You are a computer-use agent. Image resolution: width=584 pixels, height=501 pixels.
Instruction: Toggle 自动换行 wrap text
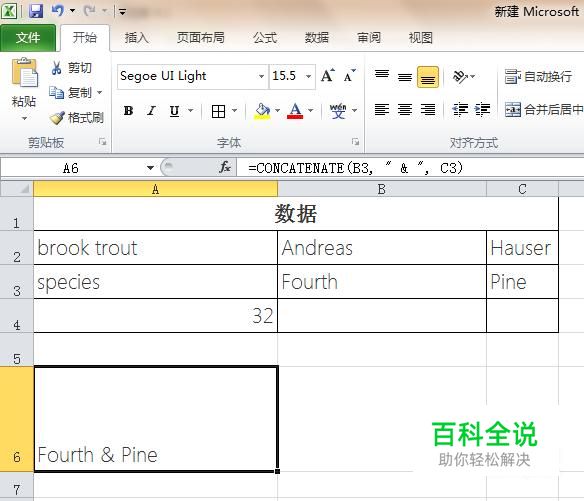(x=538, y=76)
